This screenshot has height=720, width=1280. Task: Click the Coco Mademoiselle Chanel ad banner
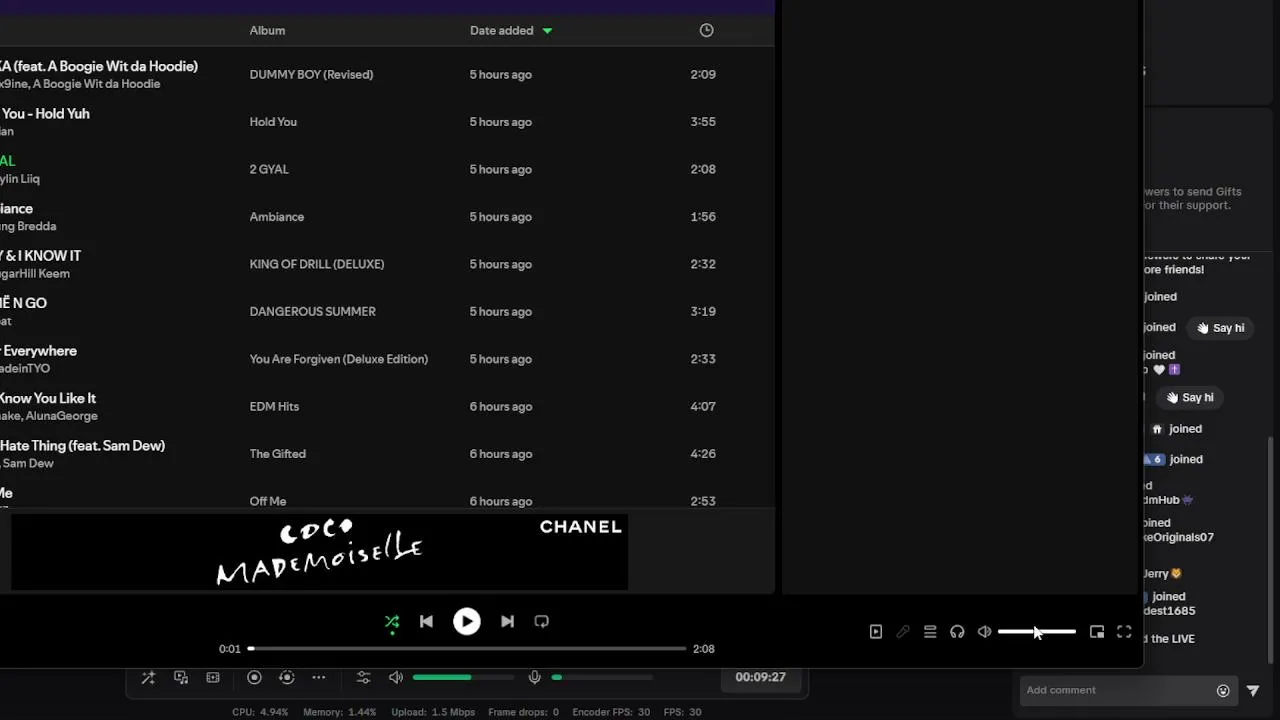[x=319, y=552]
